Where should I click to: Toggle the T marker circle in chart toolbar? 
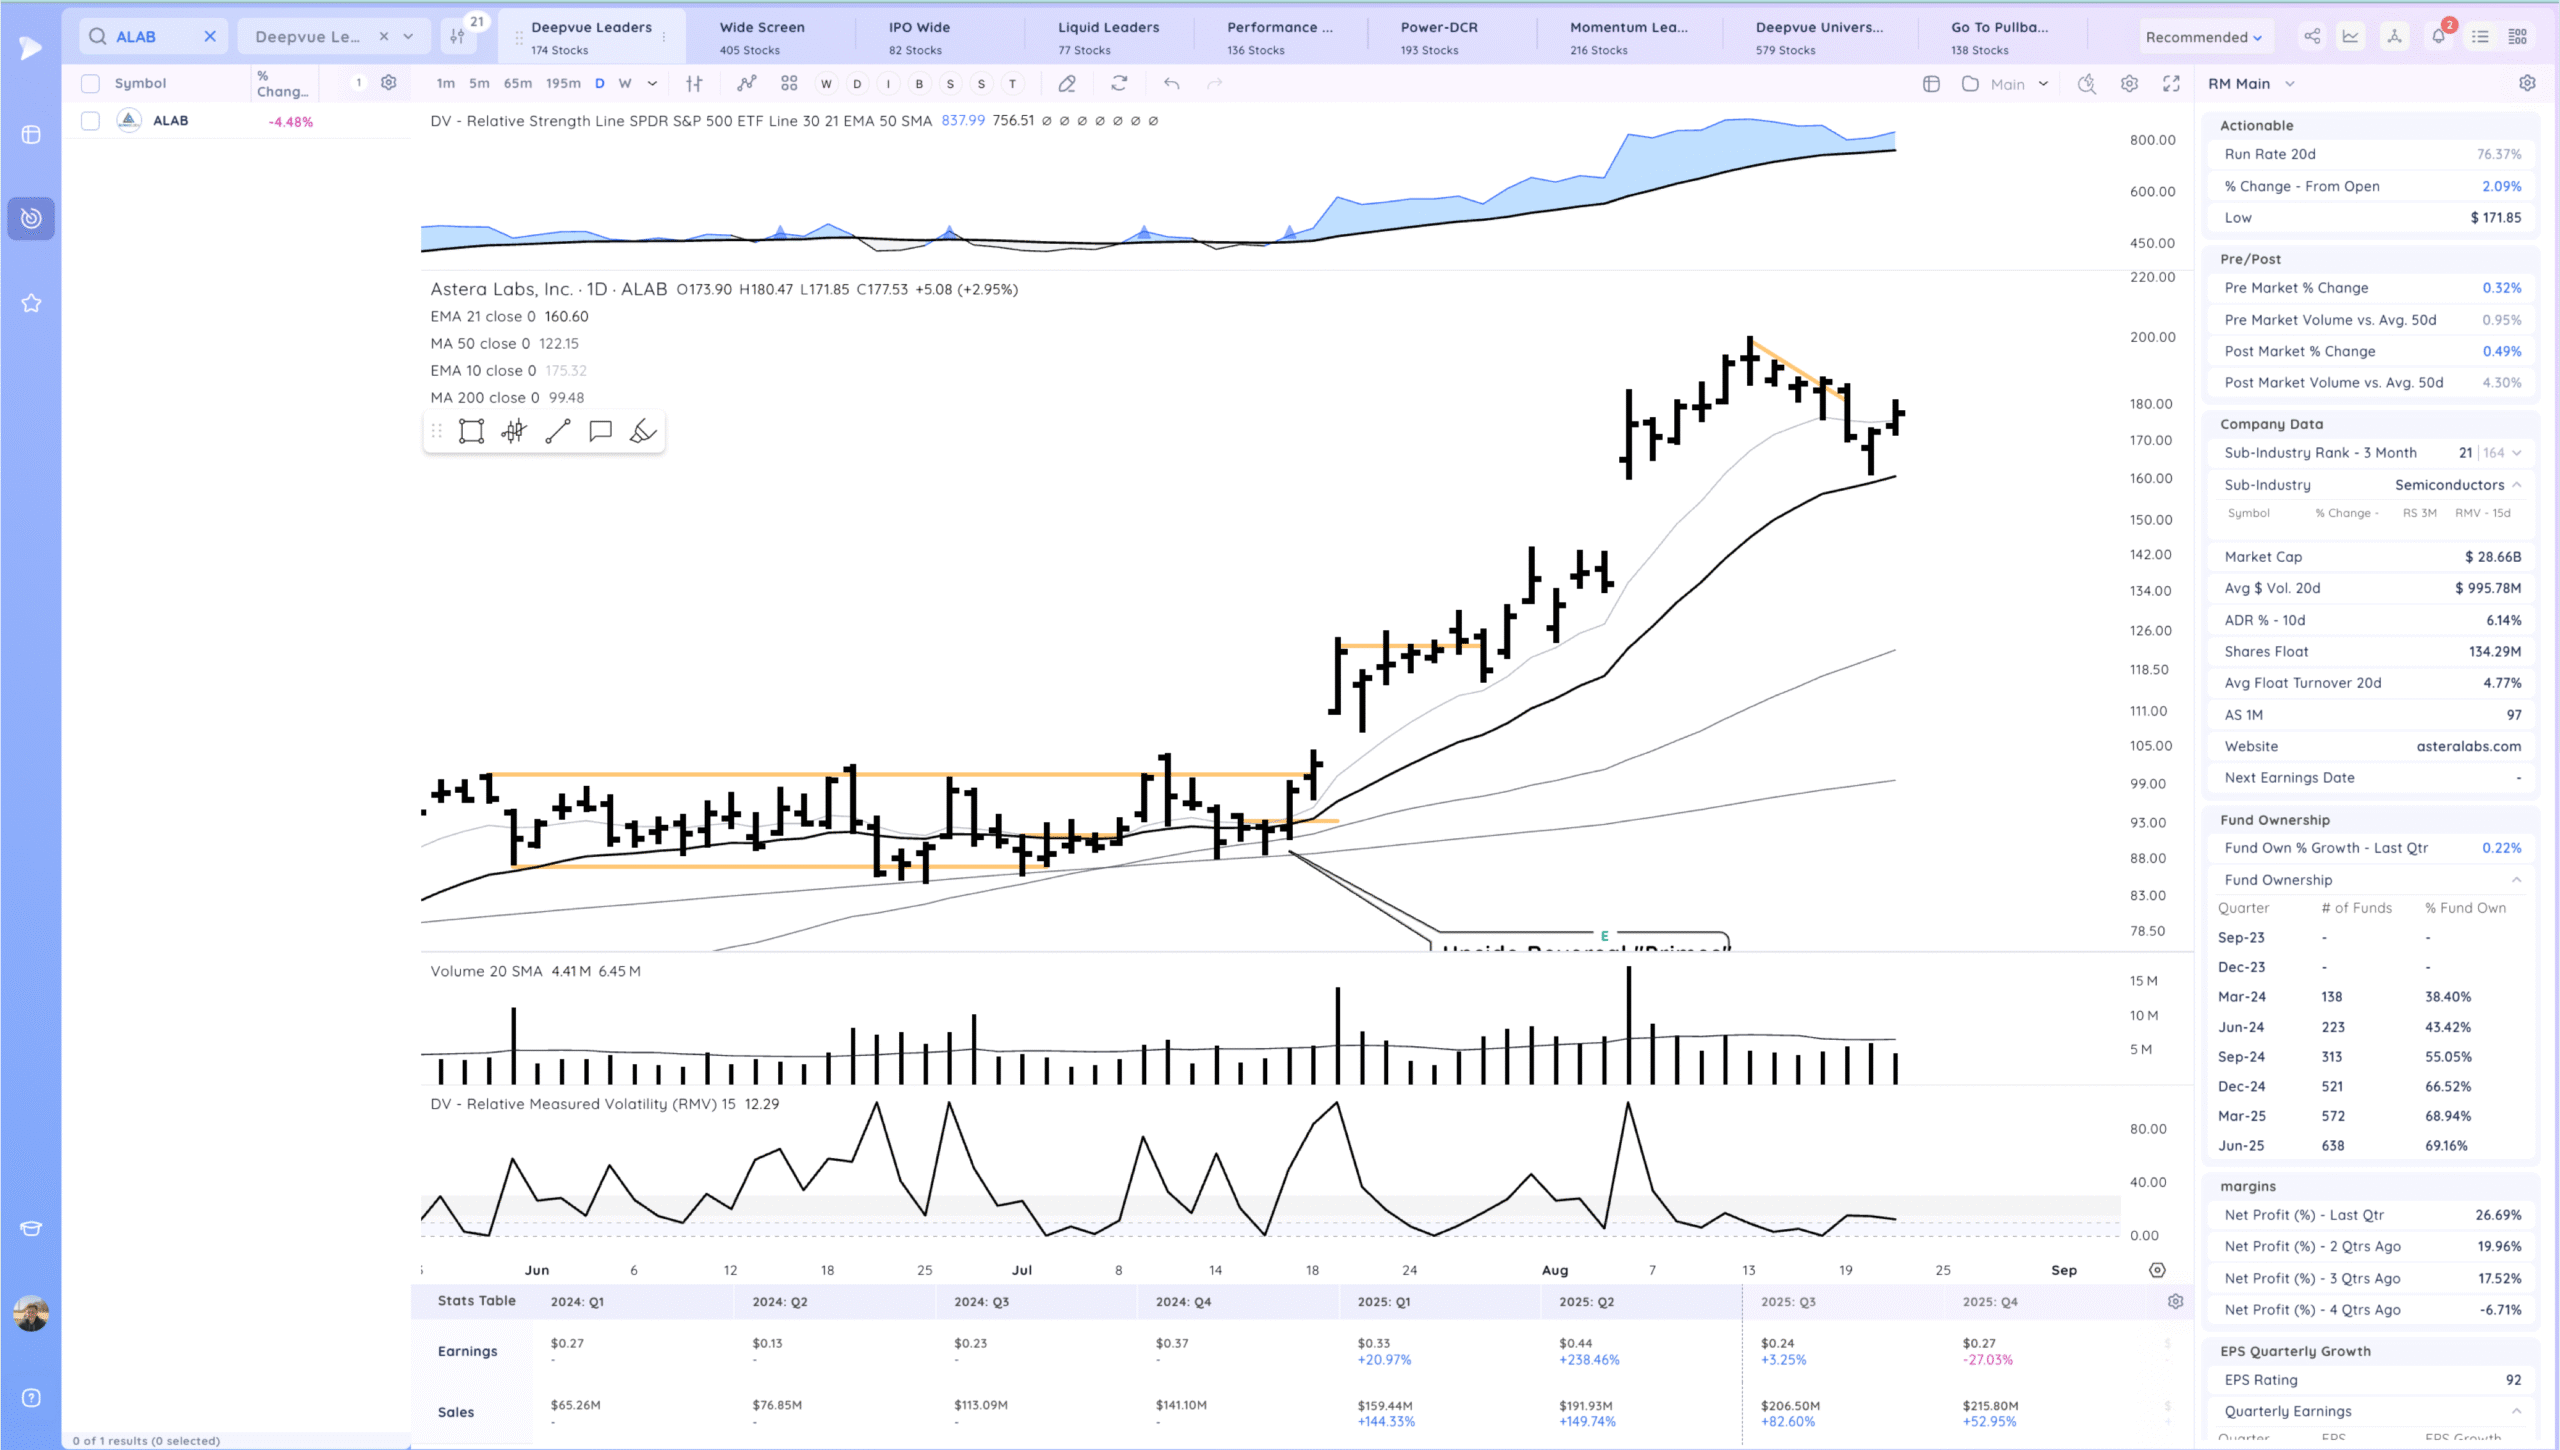pos(1012,84)
